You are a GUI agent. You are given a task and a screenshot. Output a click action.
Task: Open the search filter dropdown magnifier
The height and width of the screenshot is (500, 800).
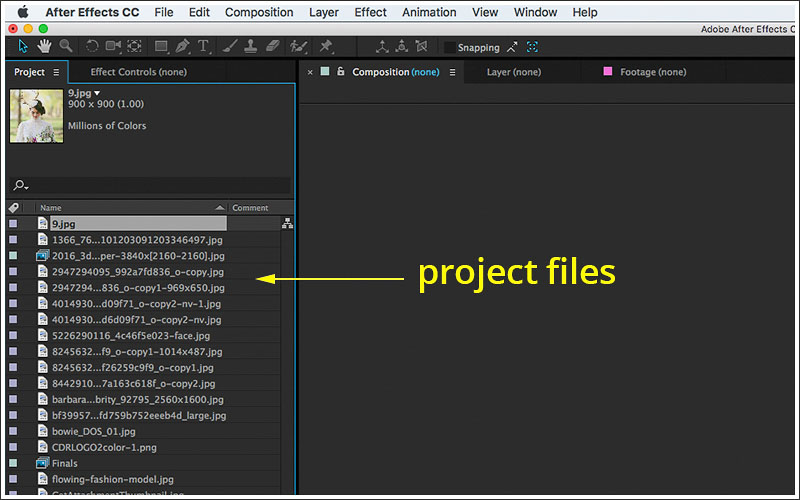tap(20, 185)
